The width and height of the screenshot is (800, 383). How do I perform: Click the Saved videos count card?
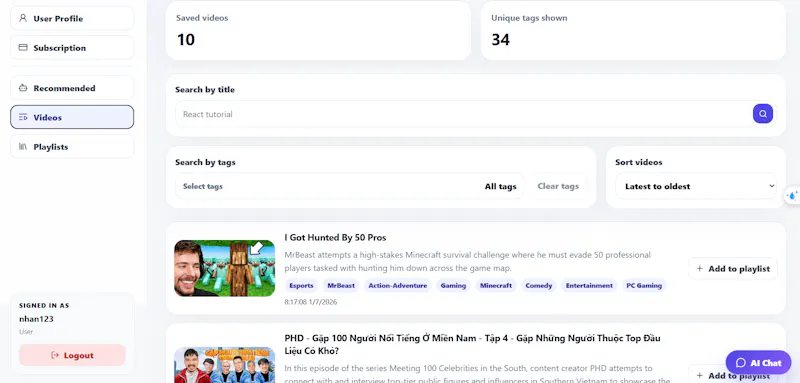point(318,31)
